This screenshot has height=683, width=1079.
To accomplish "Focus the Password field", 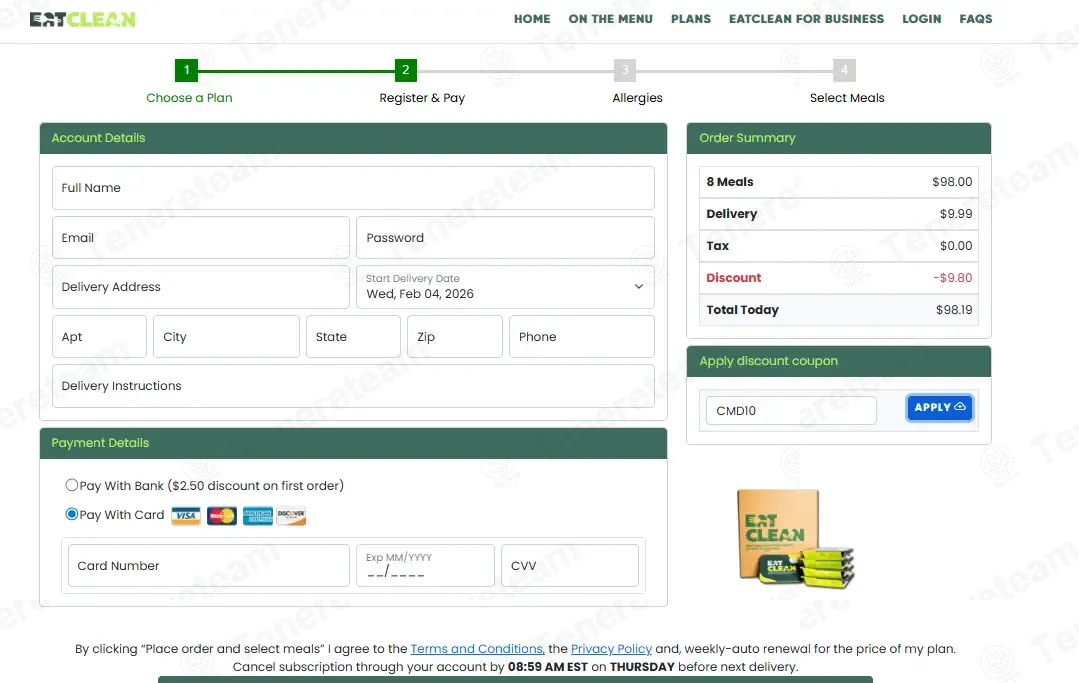I will tap(505, 238).
